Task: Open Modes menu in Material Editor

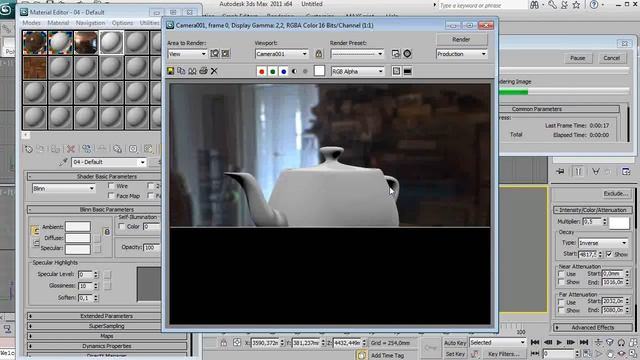Action: click(31, 23)
